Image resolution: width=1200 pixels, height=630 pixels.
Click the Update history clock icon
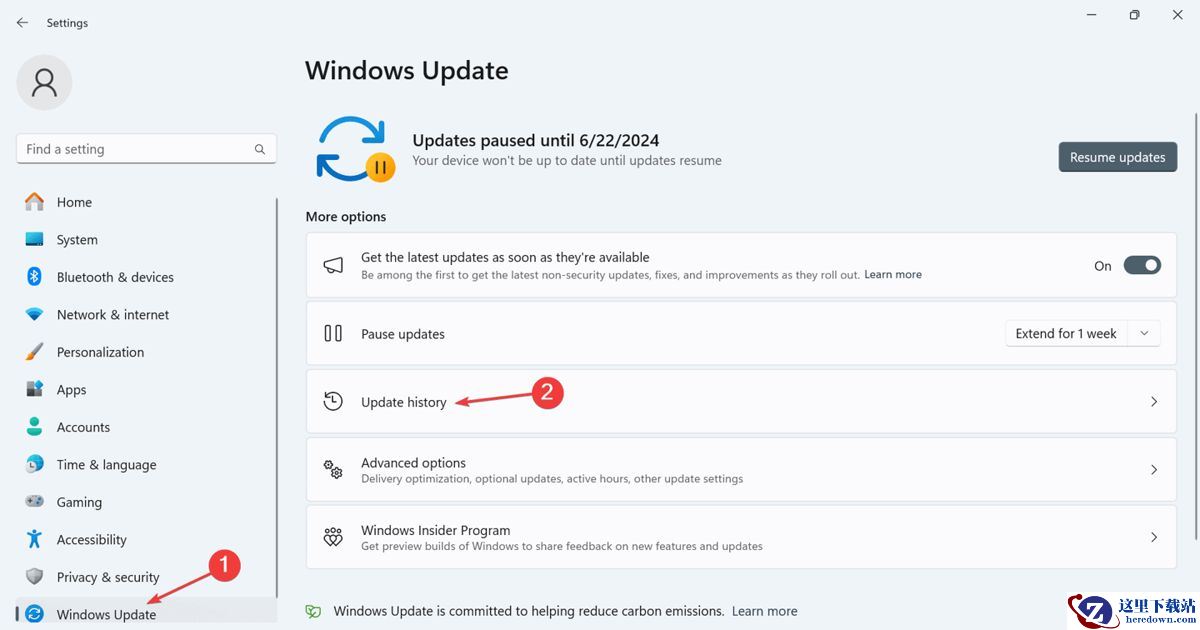tap(333, 402)
